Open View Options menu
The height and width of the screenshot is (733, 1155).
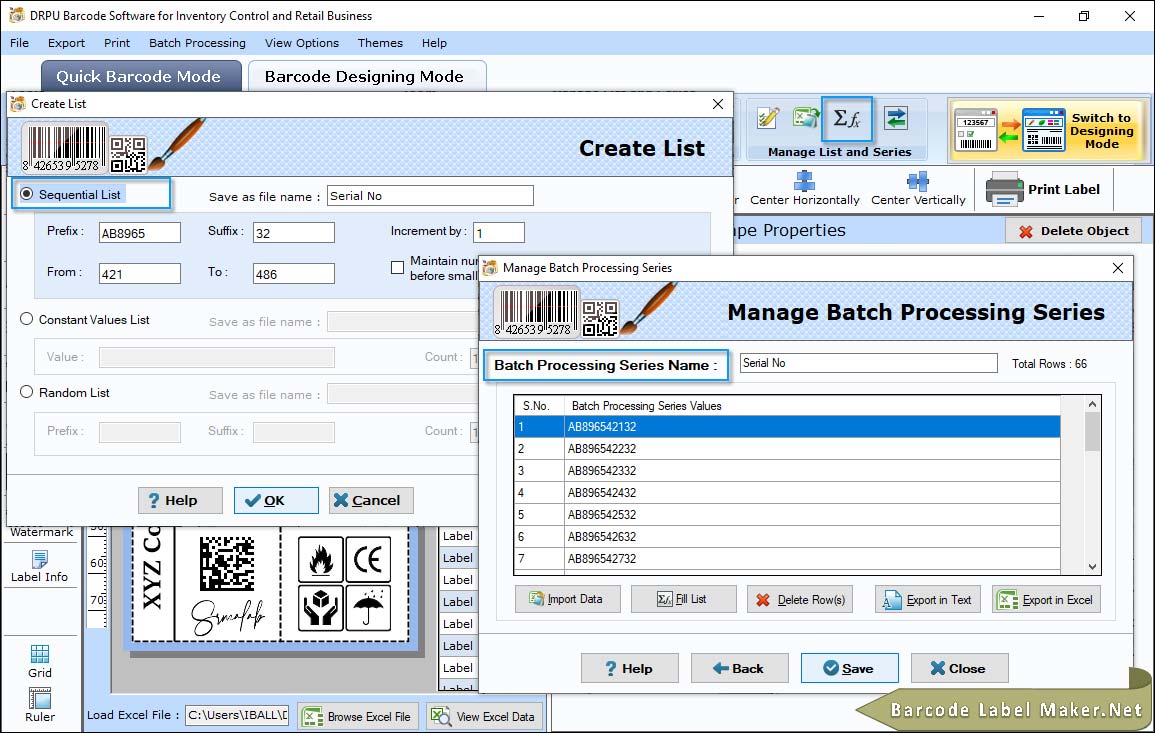coord(302,43)
